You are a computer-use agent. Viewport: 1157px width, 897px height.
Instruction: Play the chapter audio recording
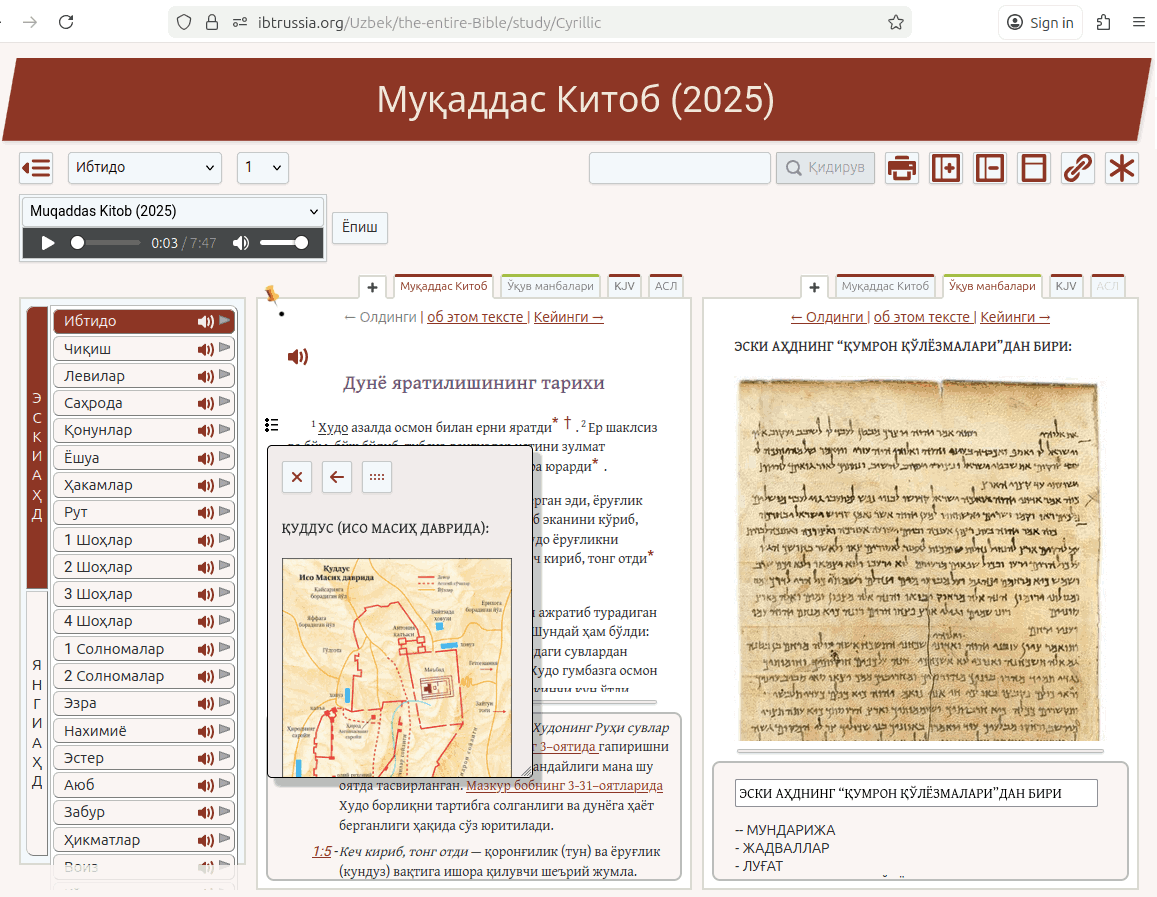click(x=48, y=243)
